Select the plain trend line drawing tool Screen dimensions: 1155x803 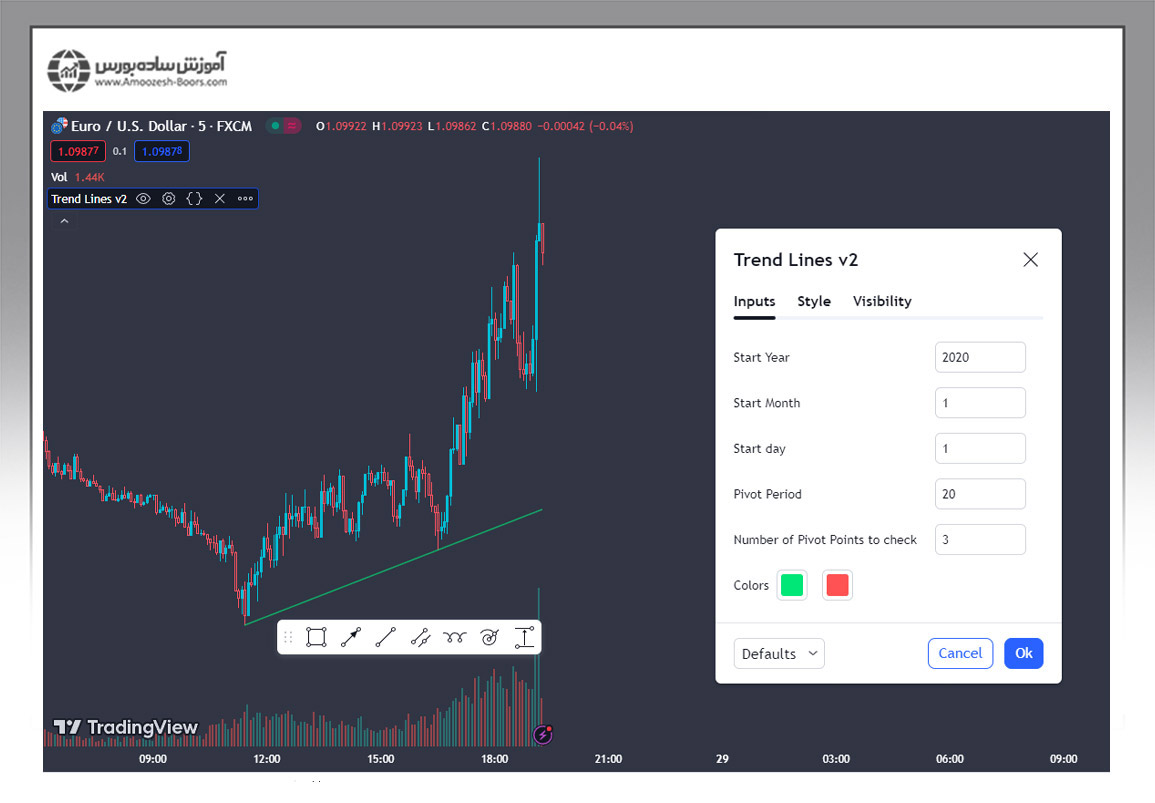point(385,637)
